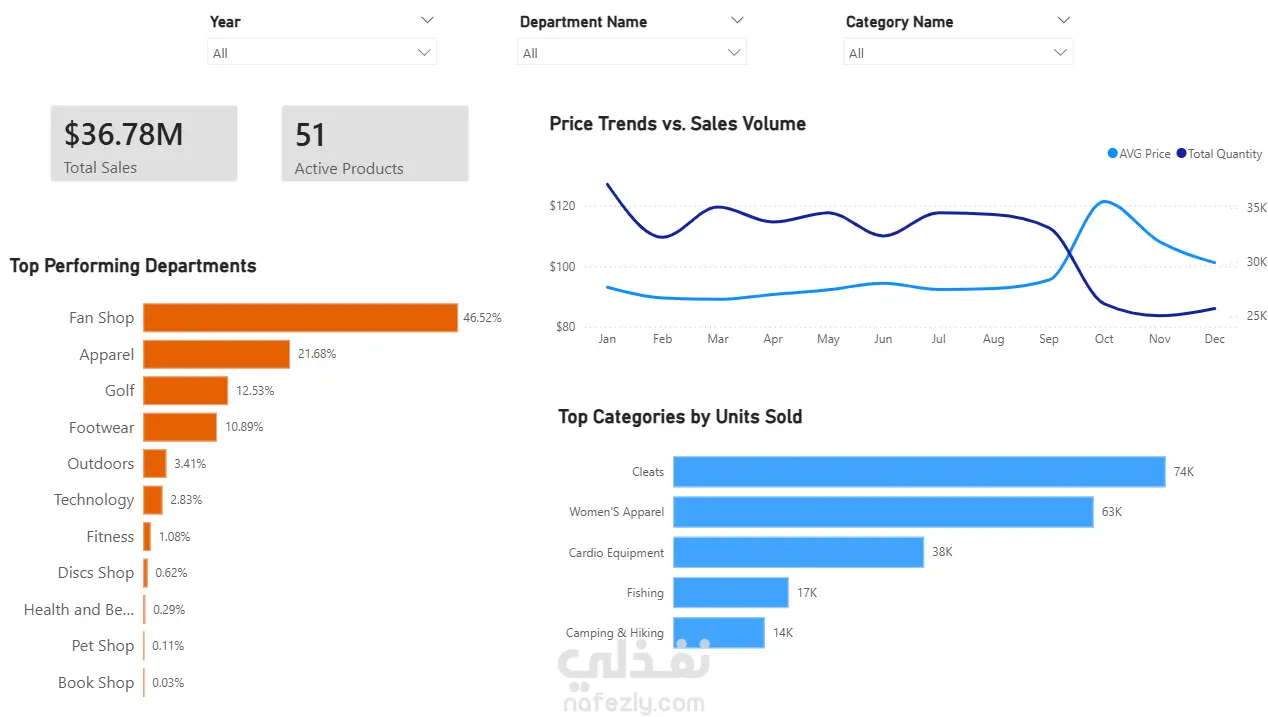
Task: Select the Women's Apparel category bar
Action: (883, 512)
